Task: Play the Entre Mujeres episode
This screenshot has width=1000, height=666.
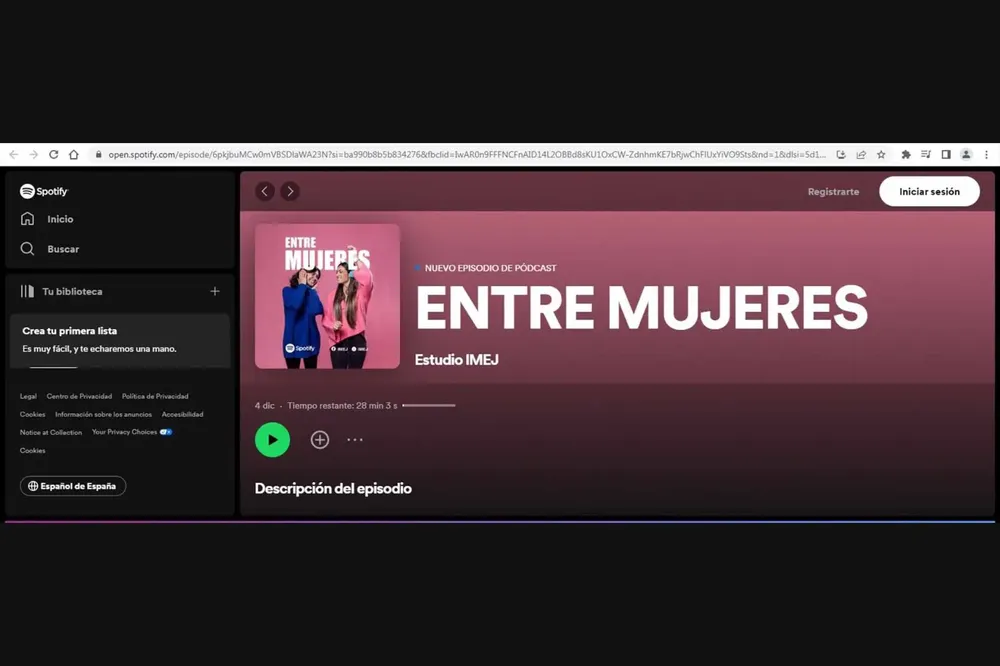Action: (272, 440)
